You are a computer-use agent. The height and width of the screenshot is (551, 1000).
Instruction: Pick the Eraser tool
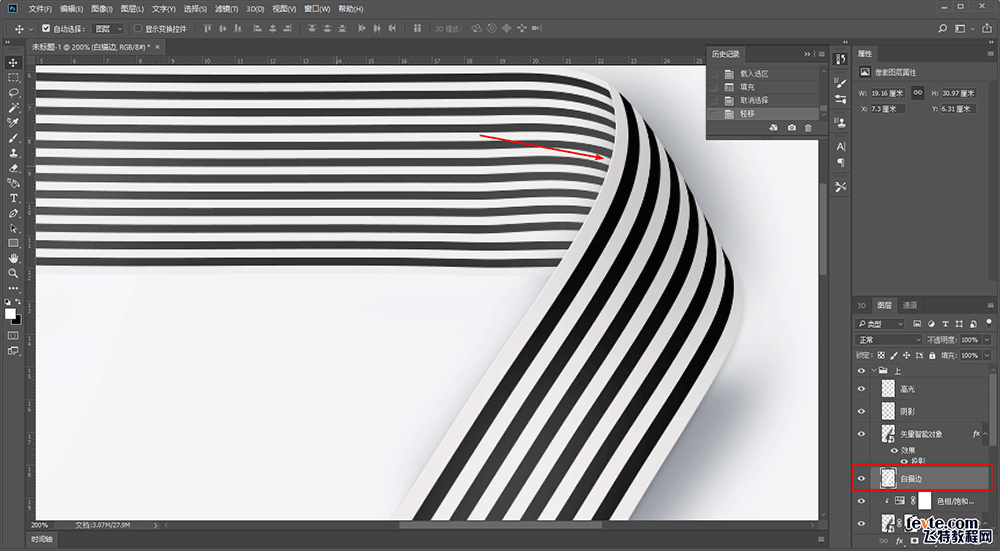(13, 168)
